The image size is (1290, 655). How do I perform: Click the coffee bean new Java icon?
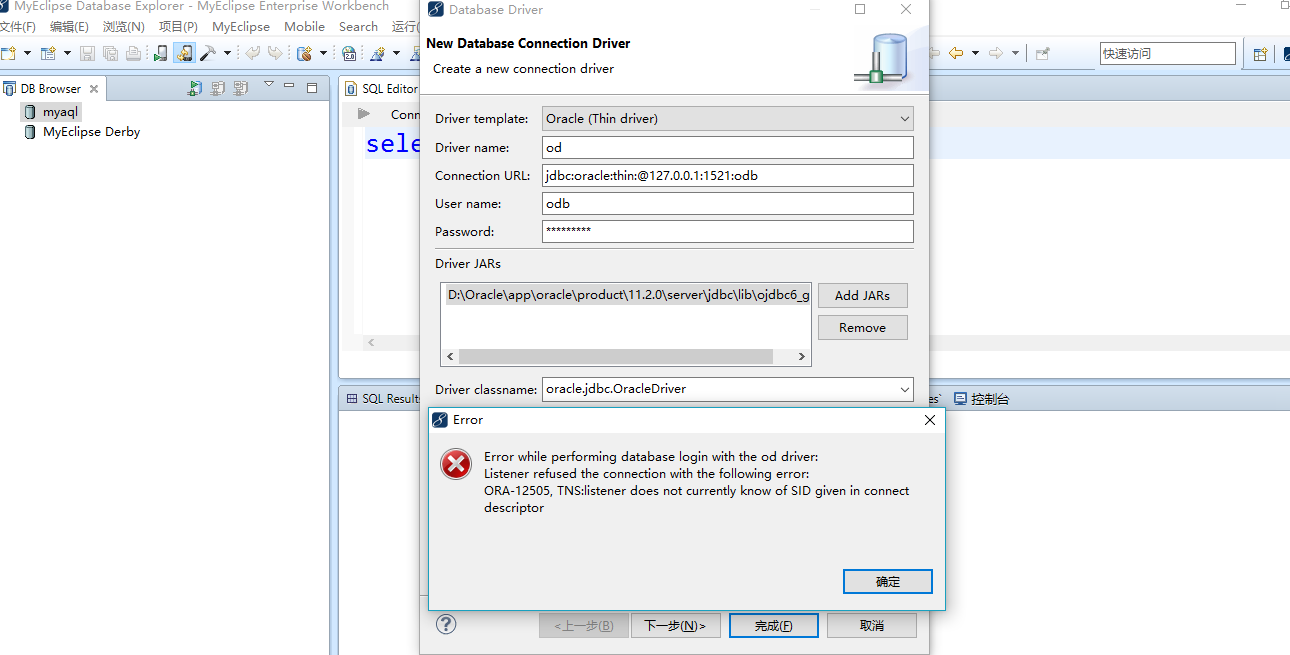[304, 53]
